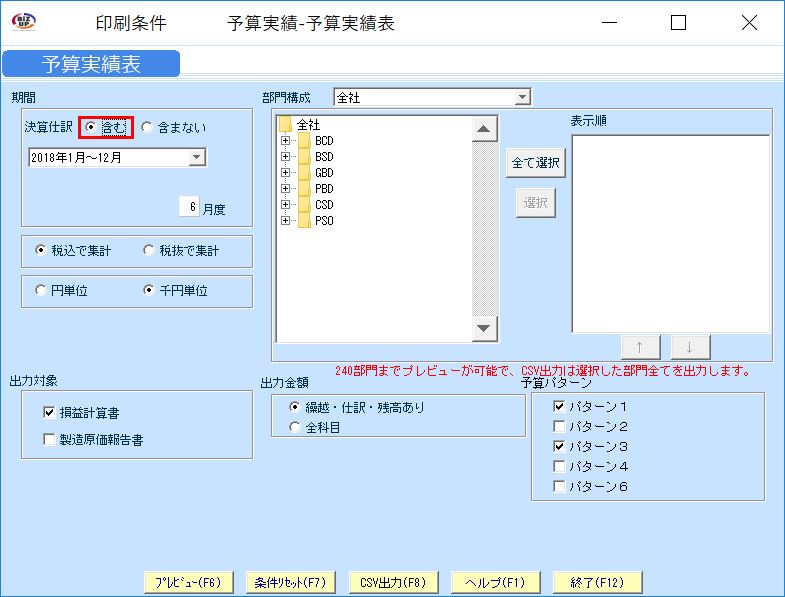Expand the BCD tree node
The width and height of the screenshot is (785, 597).
point(285,141)
